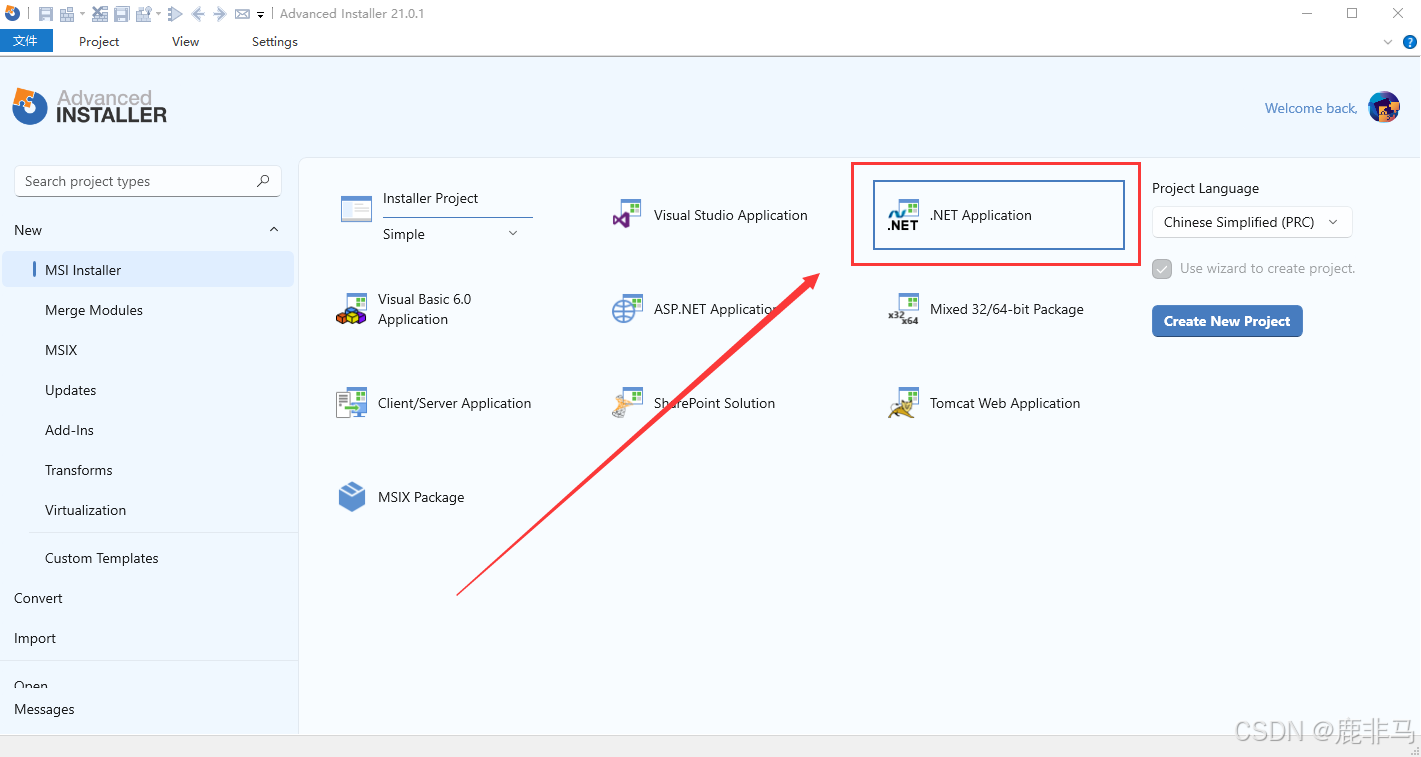Click the Back arrow toolbar icon
The width and height of the screenshot is (1421, 757).
198,14
